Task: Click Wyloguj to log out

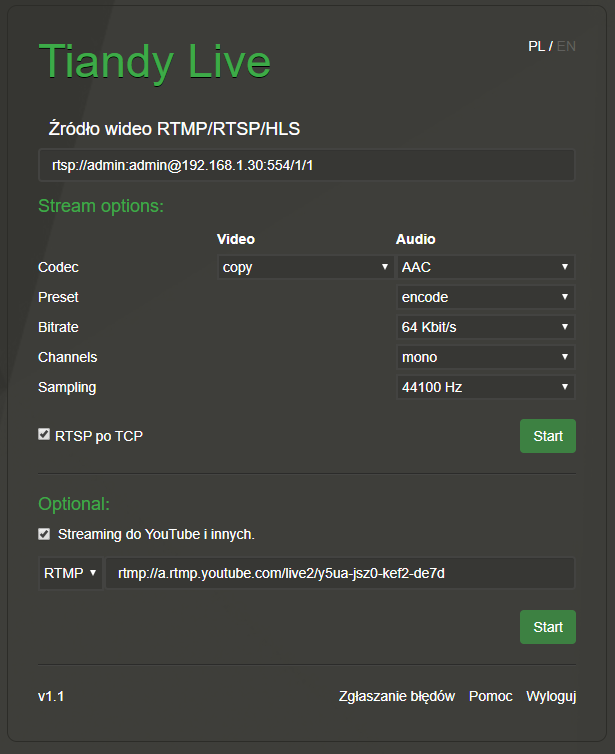Action: point(551,696)
